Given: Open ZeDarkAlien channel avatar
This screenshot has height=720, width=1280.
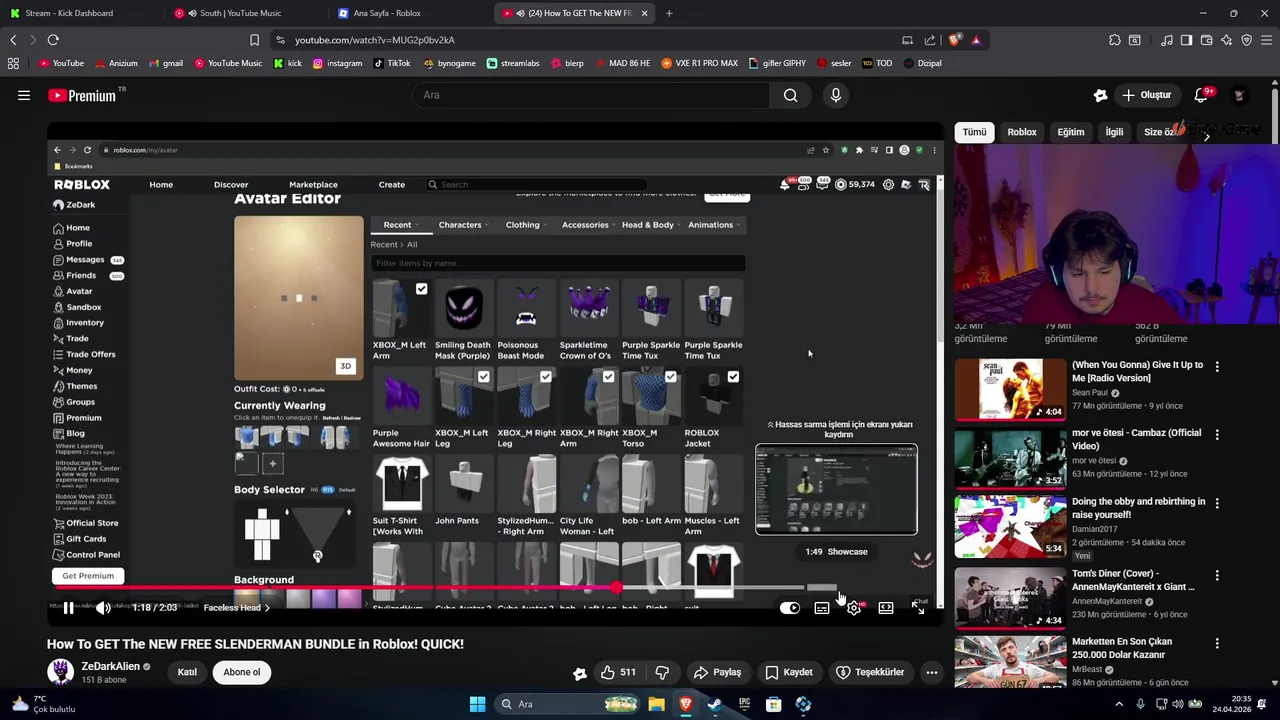Looking at the screenshot, I should pos(60,671).
